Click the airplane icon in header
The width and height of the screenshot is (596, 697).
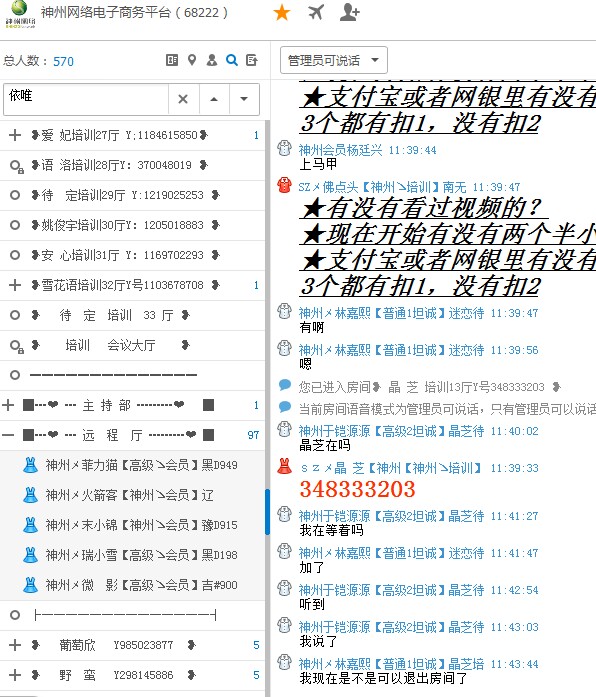tap(316, 12)
